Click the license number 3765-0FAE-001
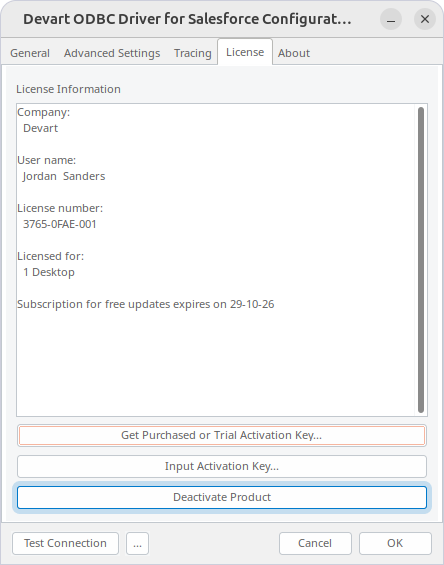 (60, 224)
